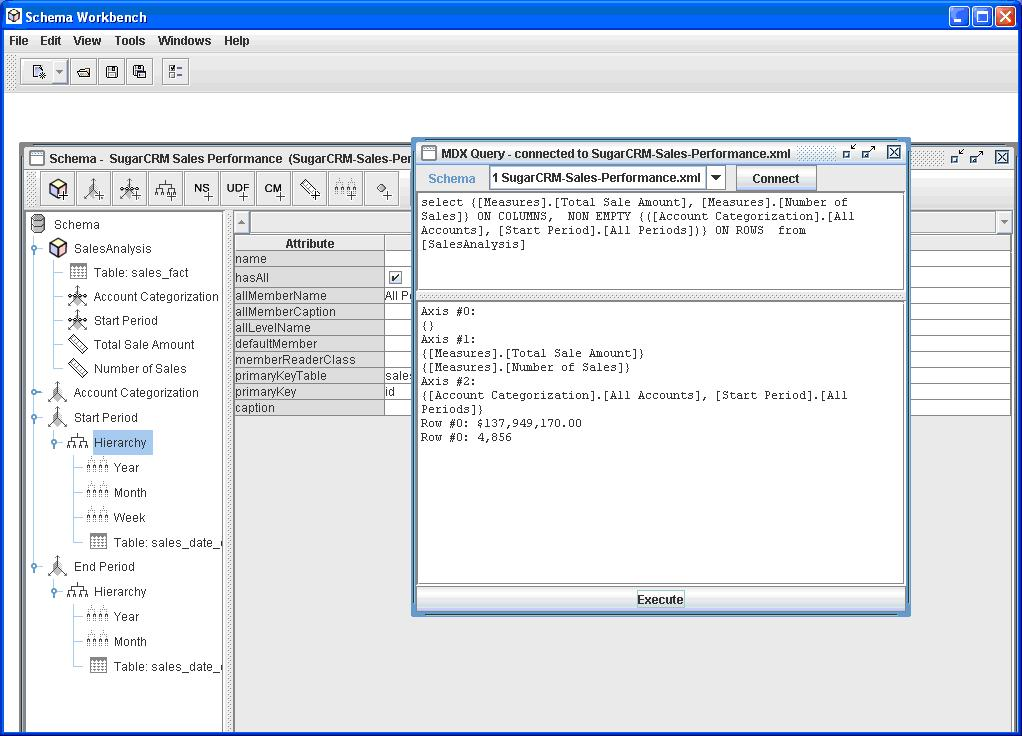Click inside the MDX query text area
Image resolution: width=1022 pixels, height=736 pixels.
[660, 265]
